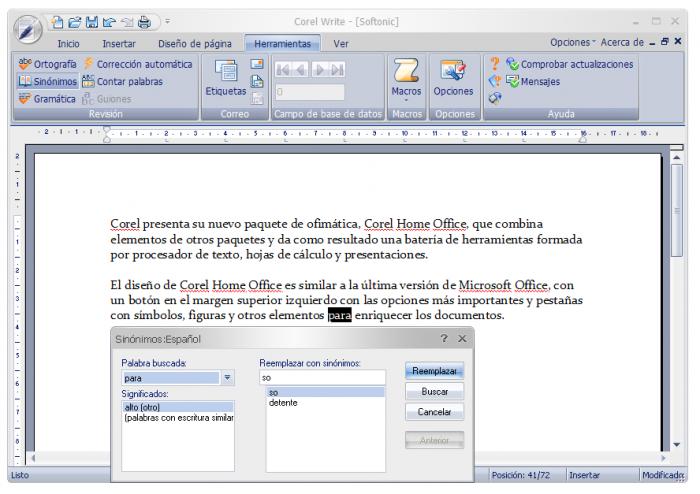Click the vertical scrollbar down arrow

(677, 444)
